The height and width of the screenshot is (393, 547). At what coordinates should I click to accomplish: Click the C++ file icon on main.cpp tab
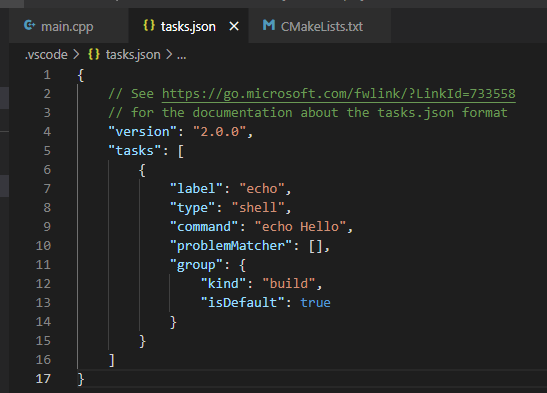tap(30, 25)
